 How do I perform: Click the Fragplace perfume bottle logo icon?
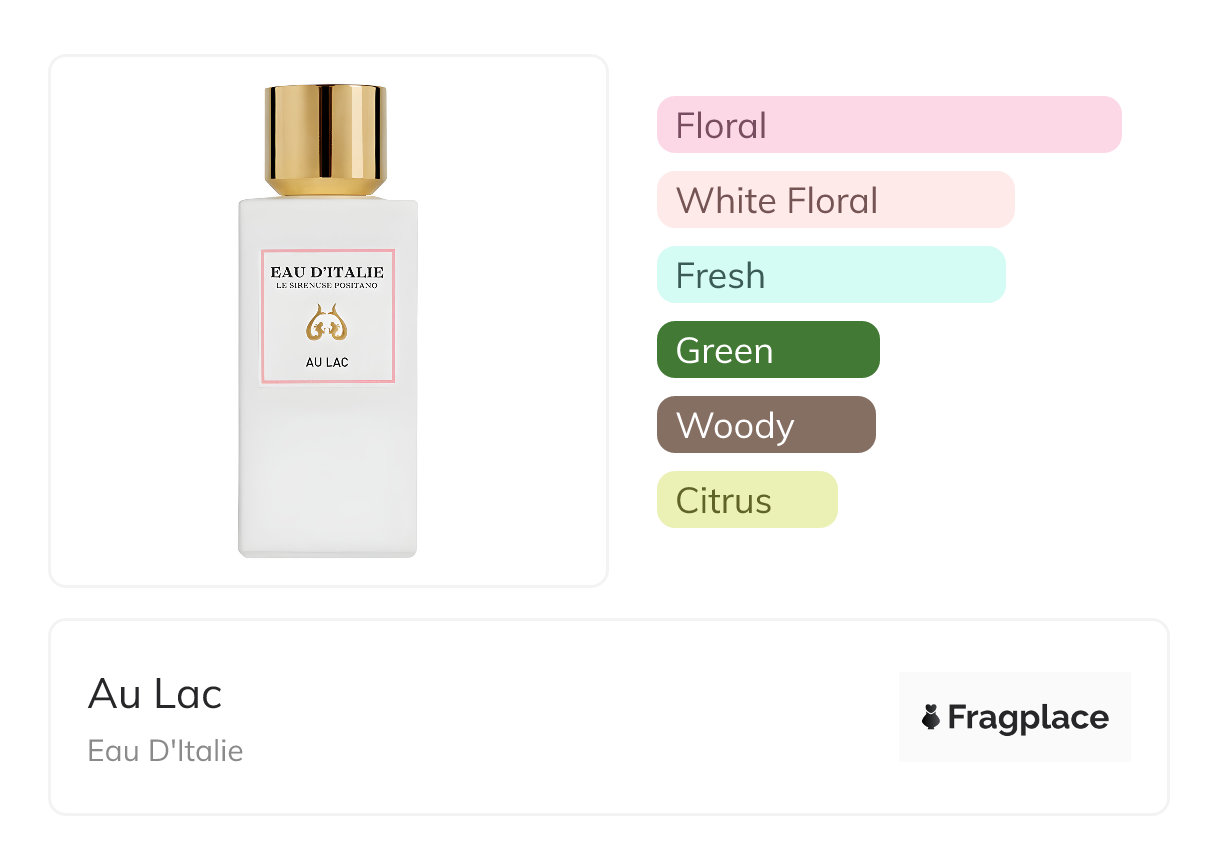pyautogui.click(x=931, y=717)
